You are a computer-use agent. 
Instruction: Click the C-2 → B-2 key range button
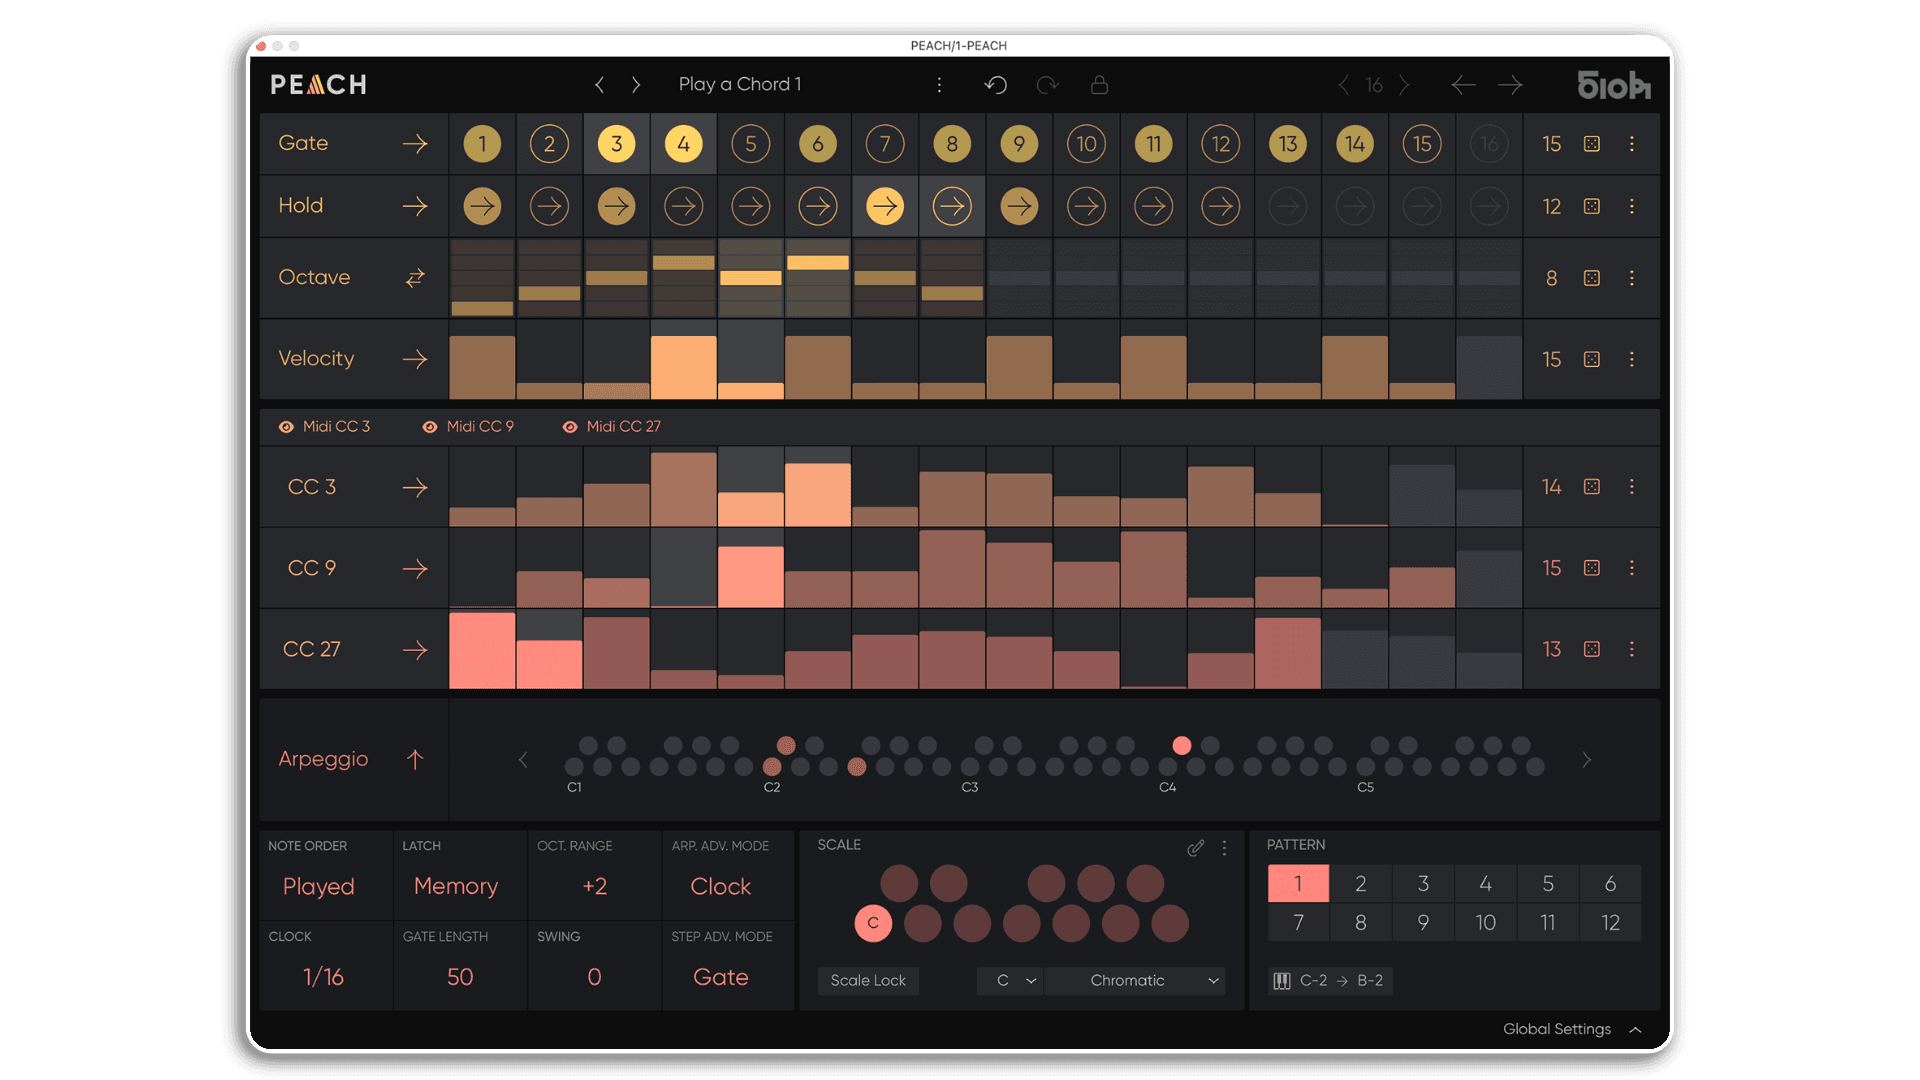point(1331,981)
